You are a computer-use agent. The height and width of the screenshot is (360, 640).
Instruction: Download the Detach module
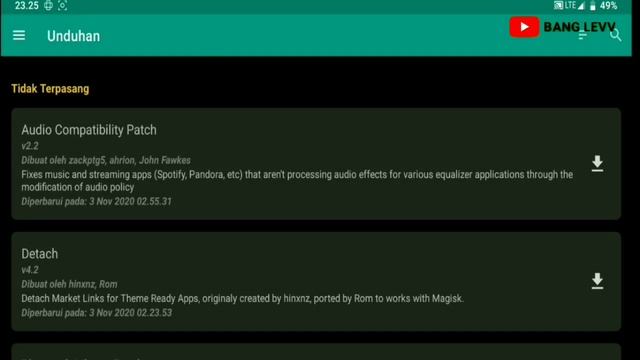[597, 281]
